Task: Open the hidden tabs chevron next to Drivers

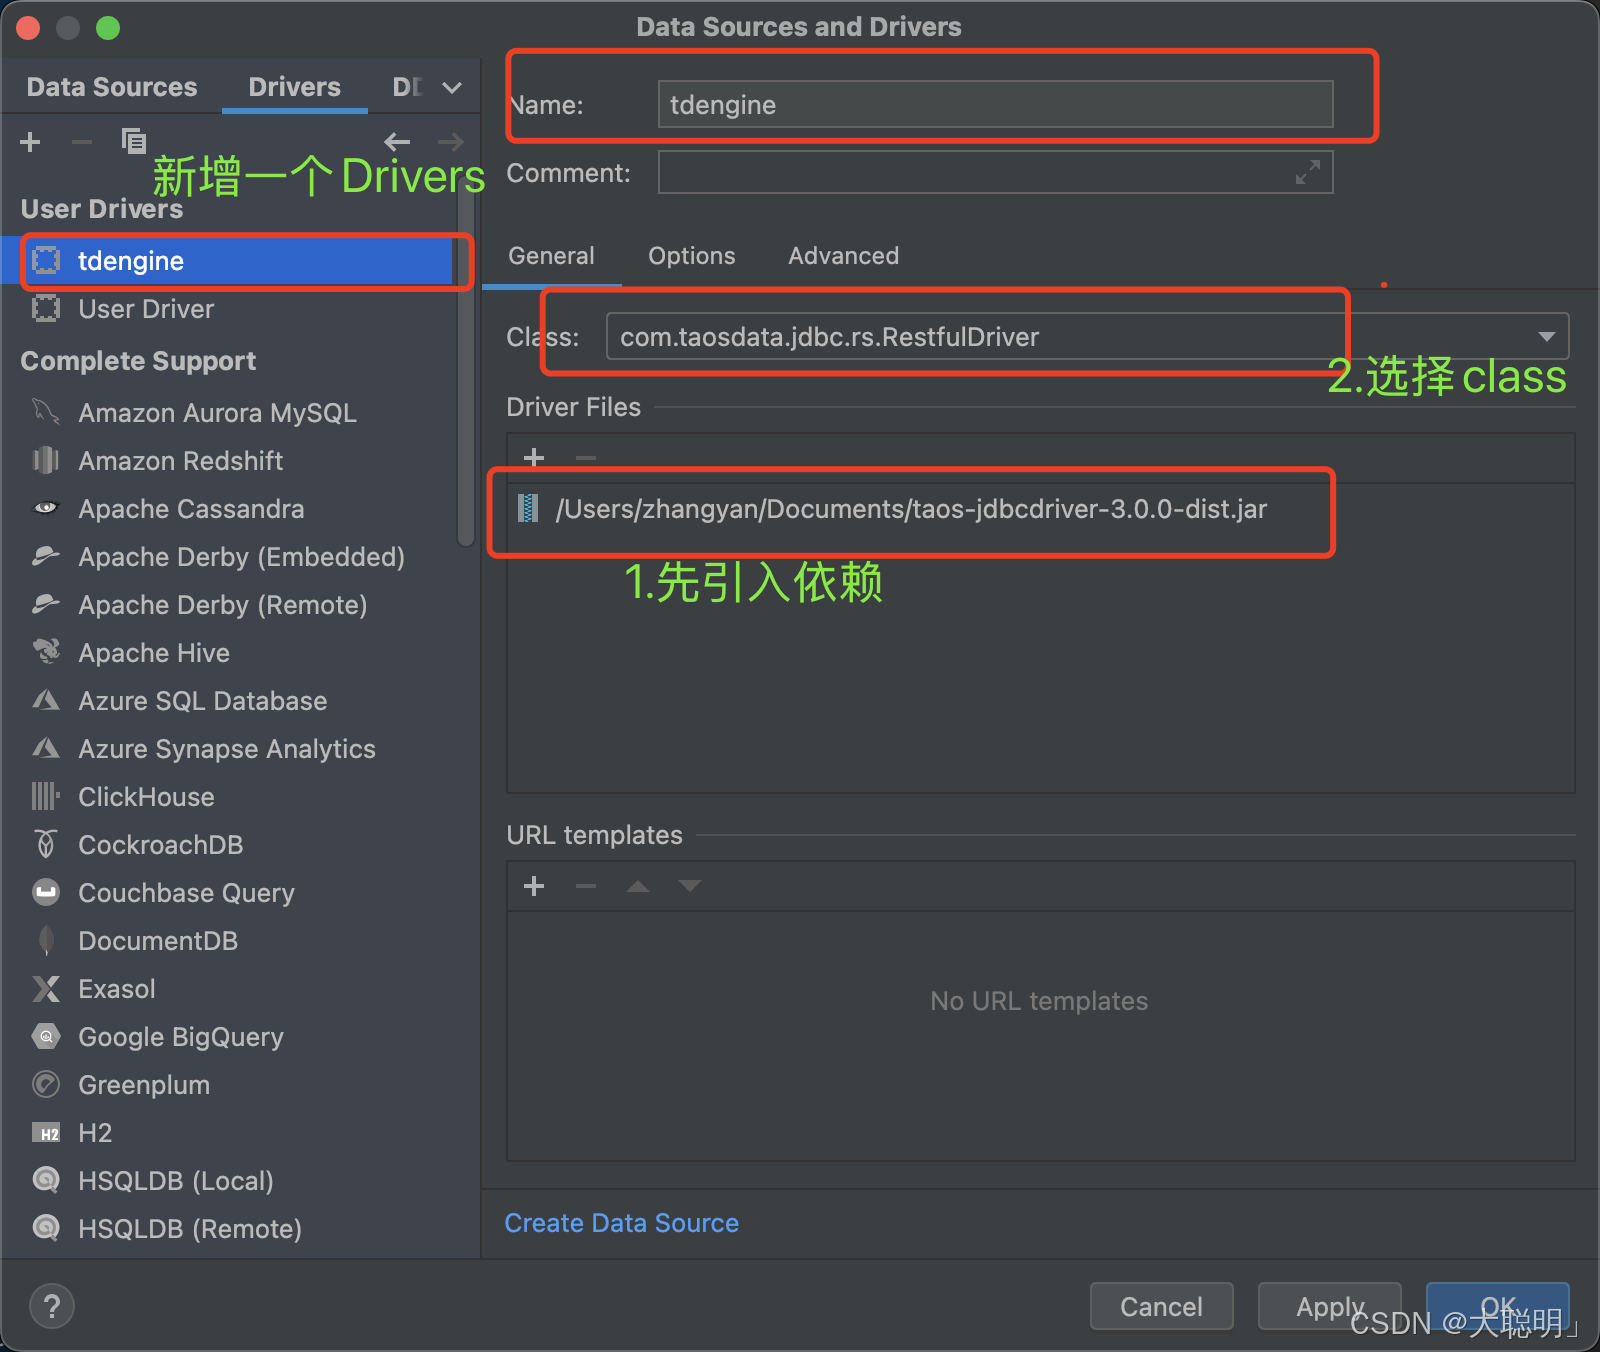Action: 451,86
